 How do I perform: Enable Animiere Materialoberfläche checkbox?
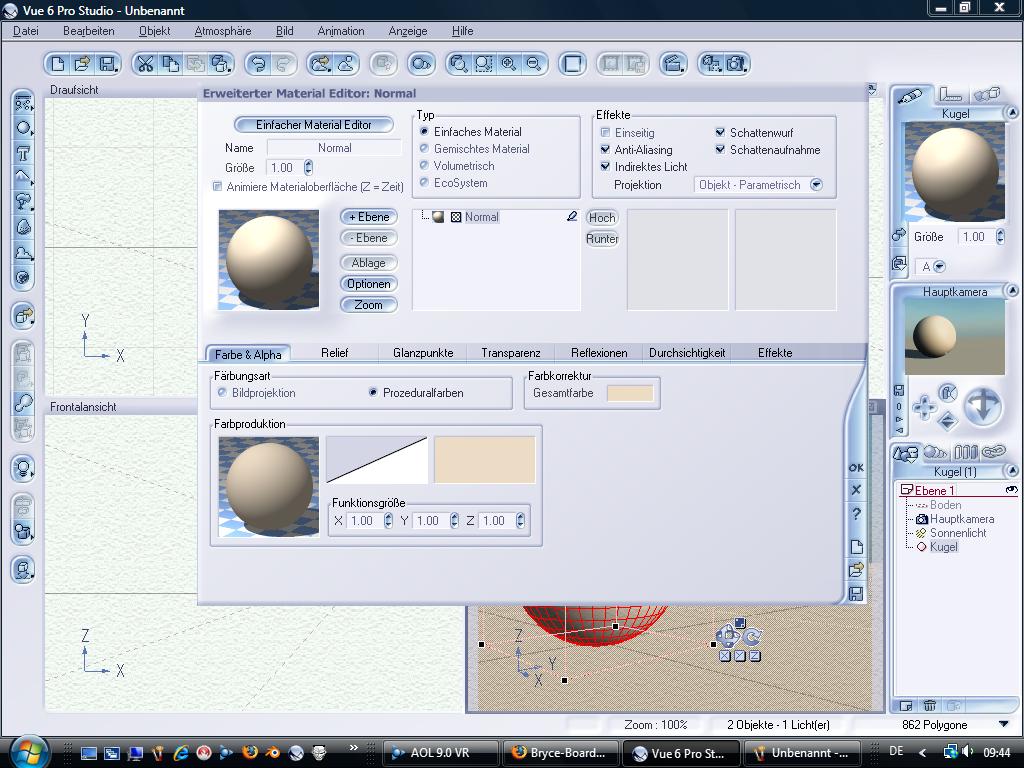(x=217, y=187)
